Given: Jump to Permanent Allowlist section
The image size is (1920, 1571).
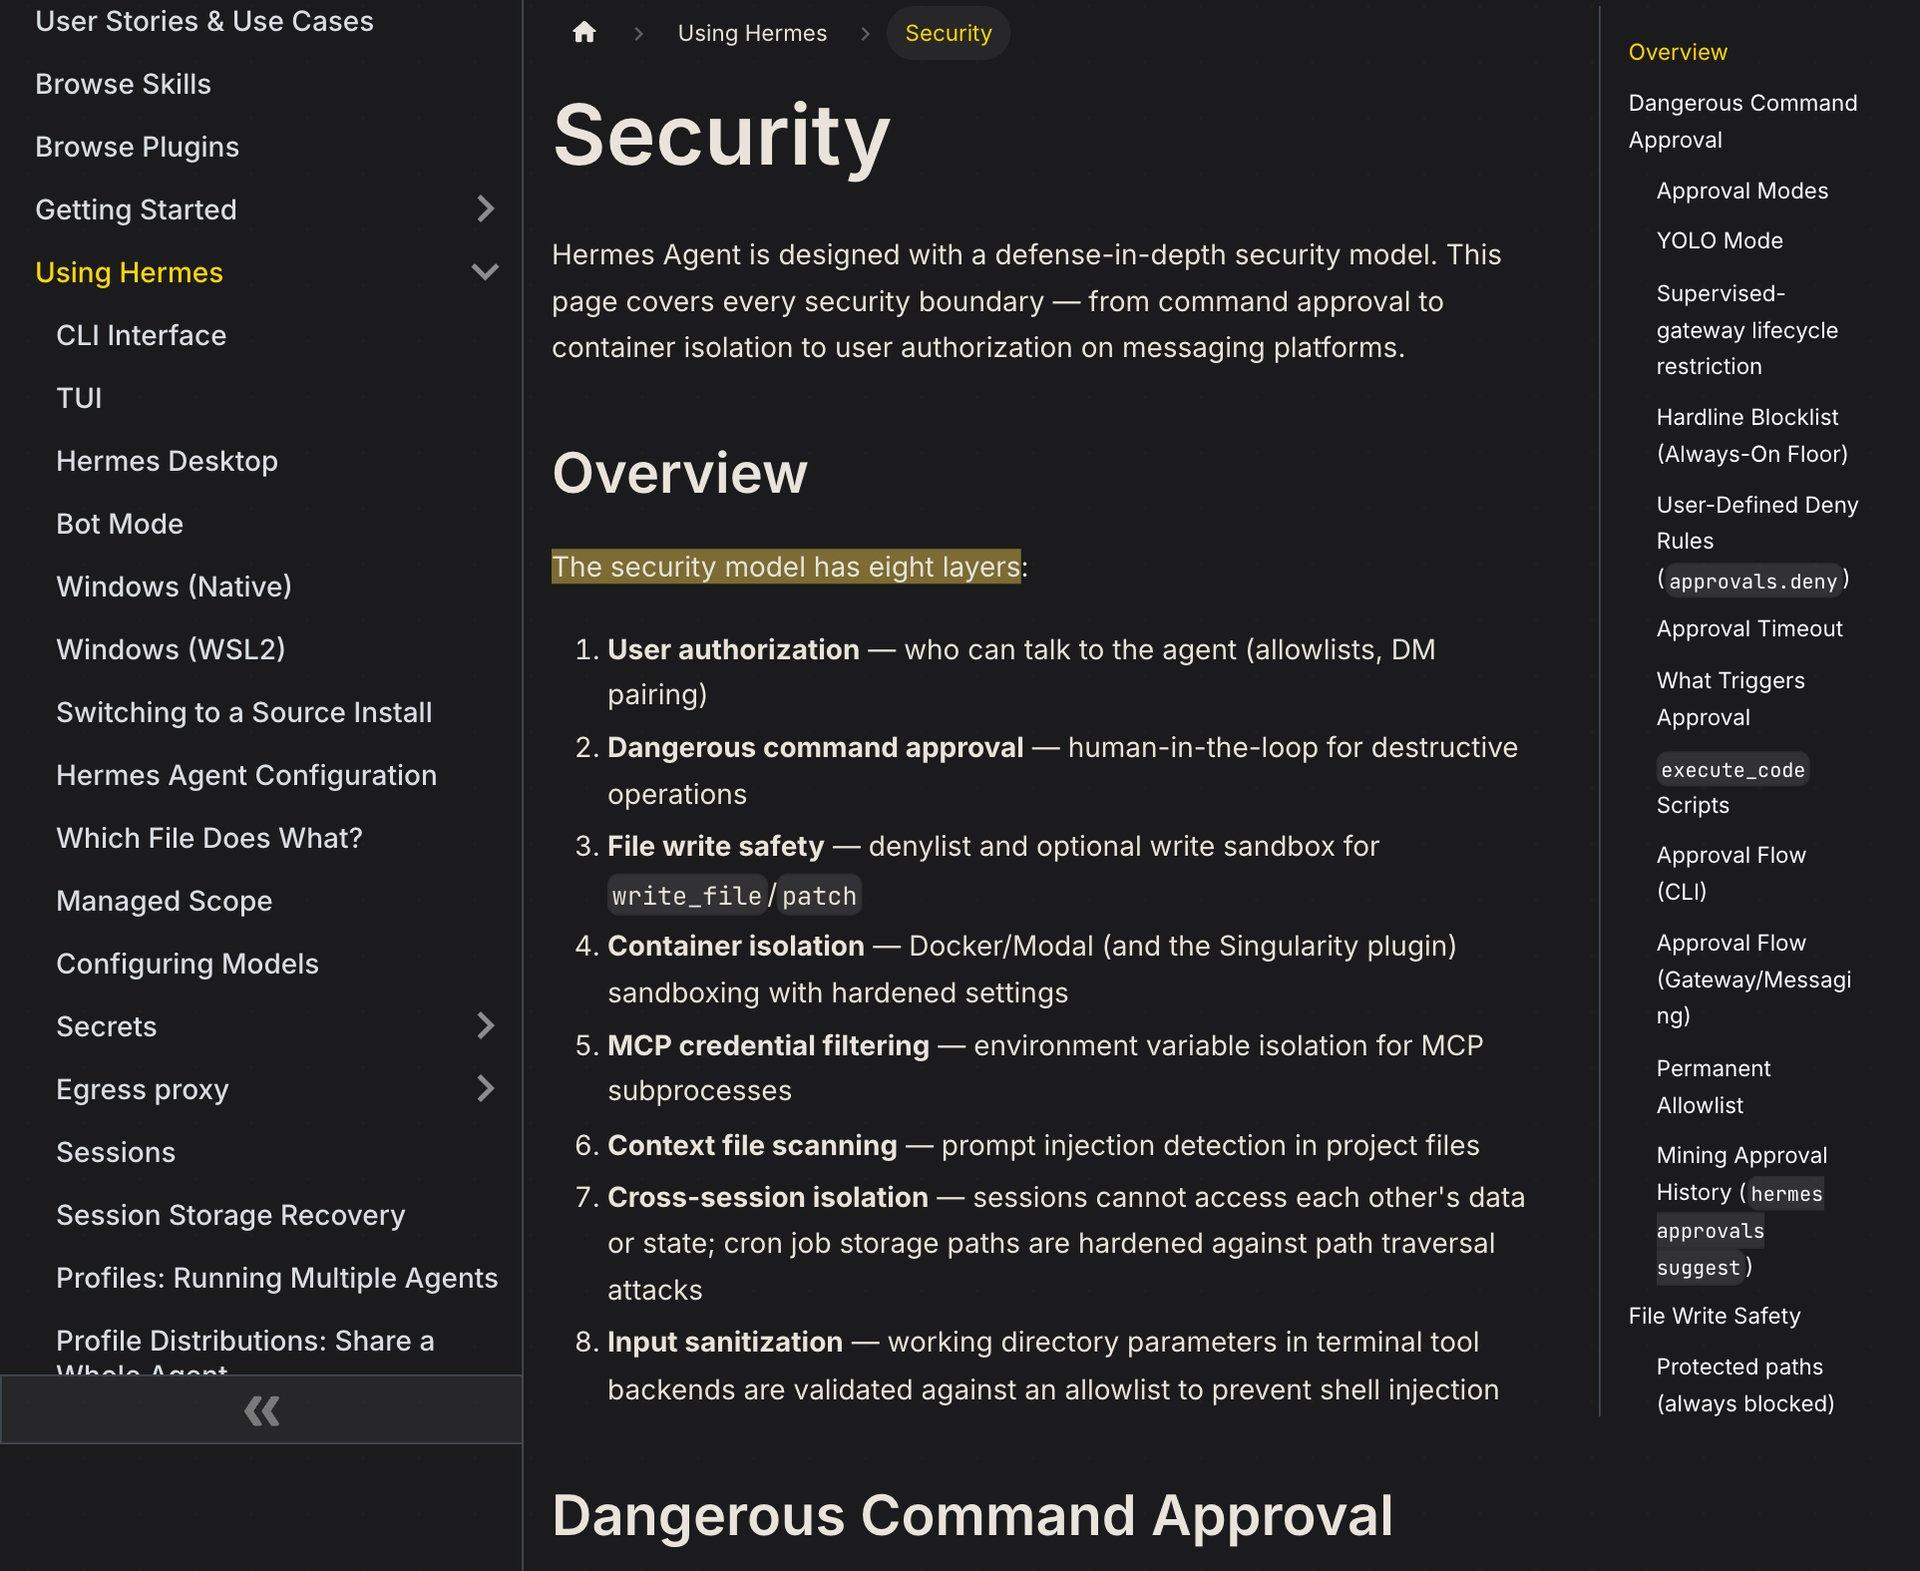Looking at the screenshot, I should tap(1713, 1087).
